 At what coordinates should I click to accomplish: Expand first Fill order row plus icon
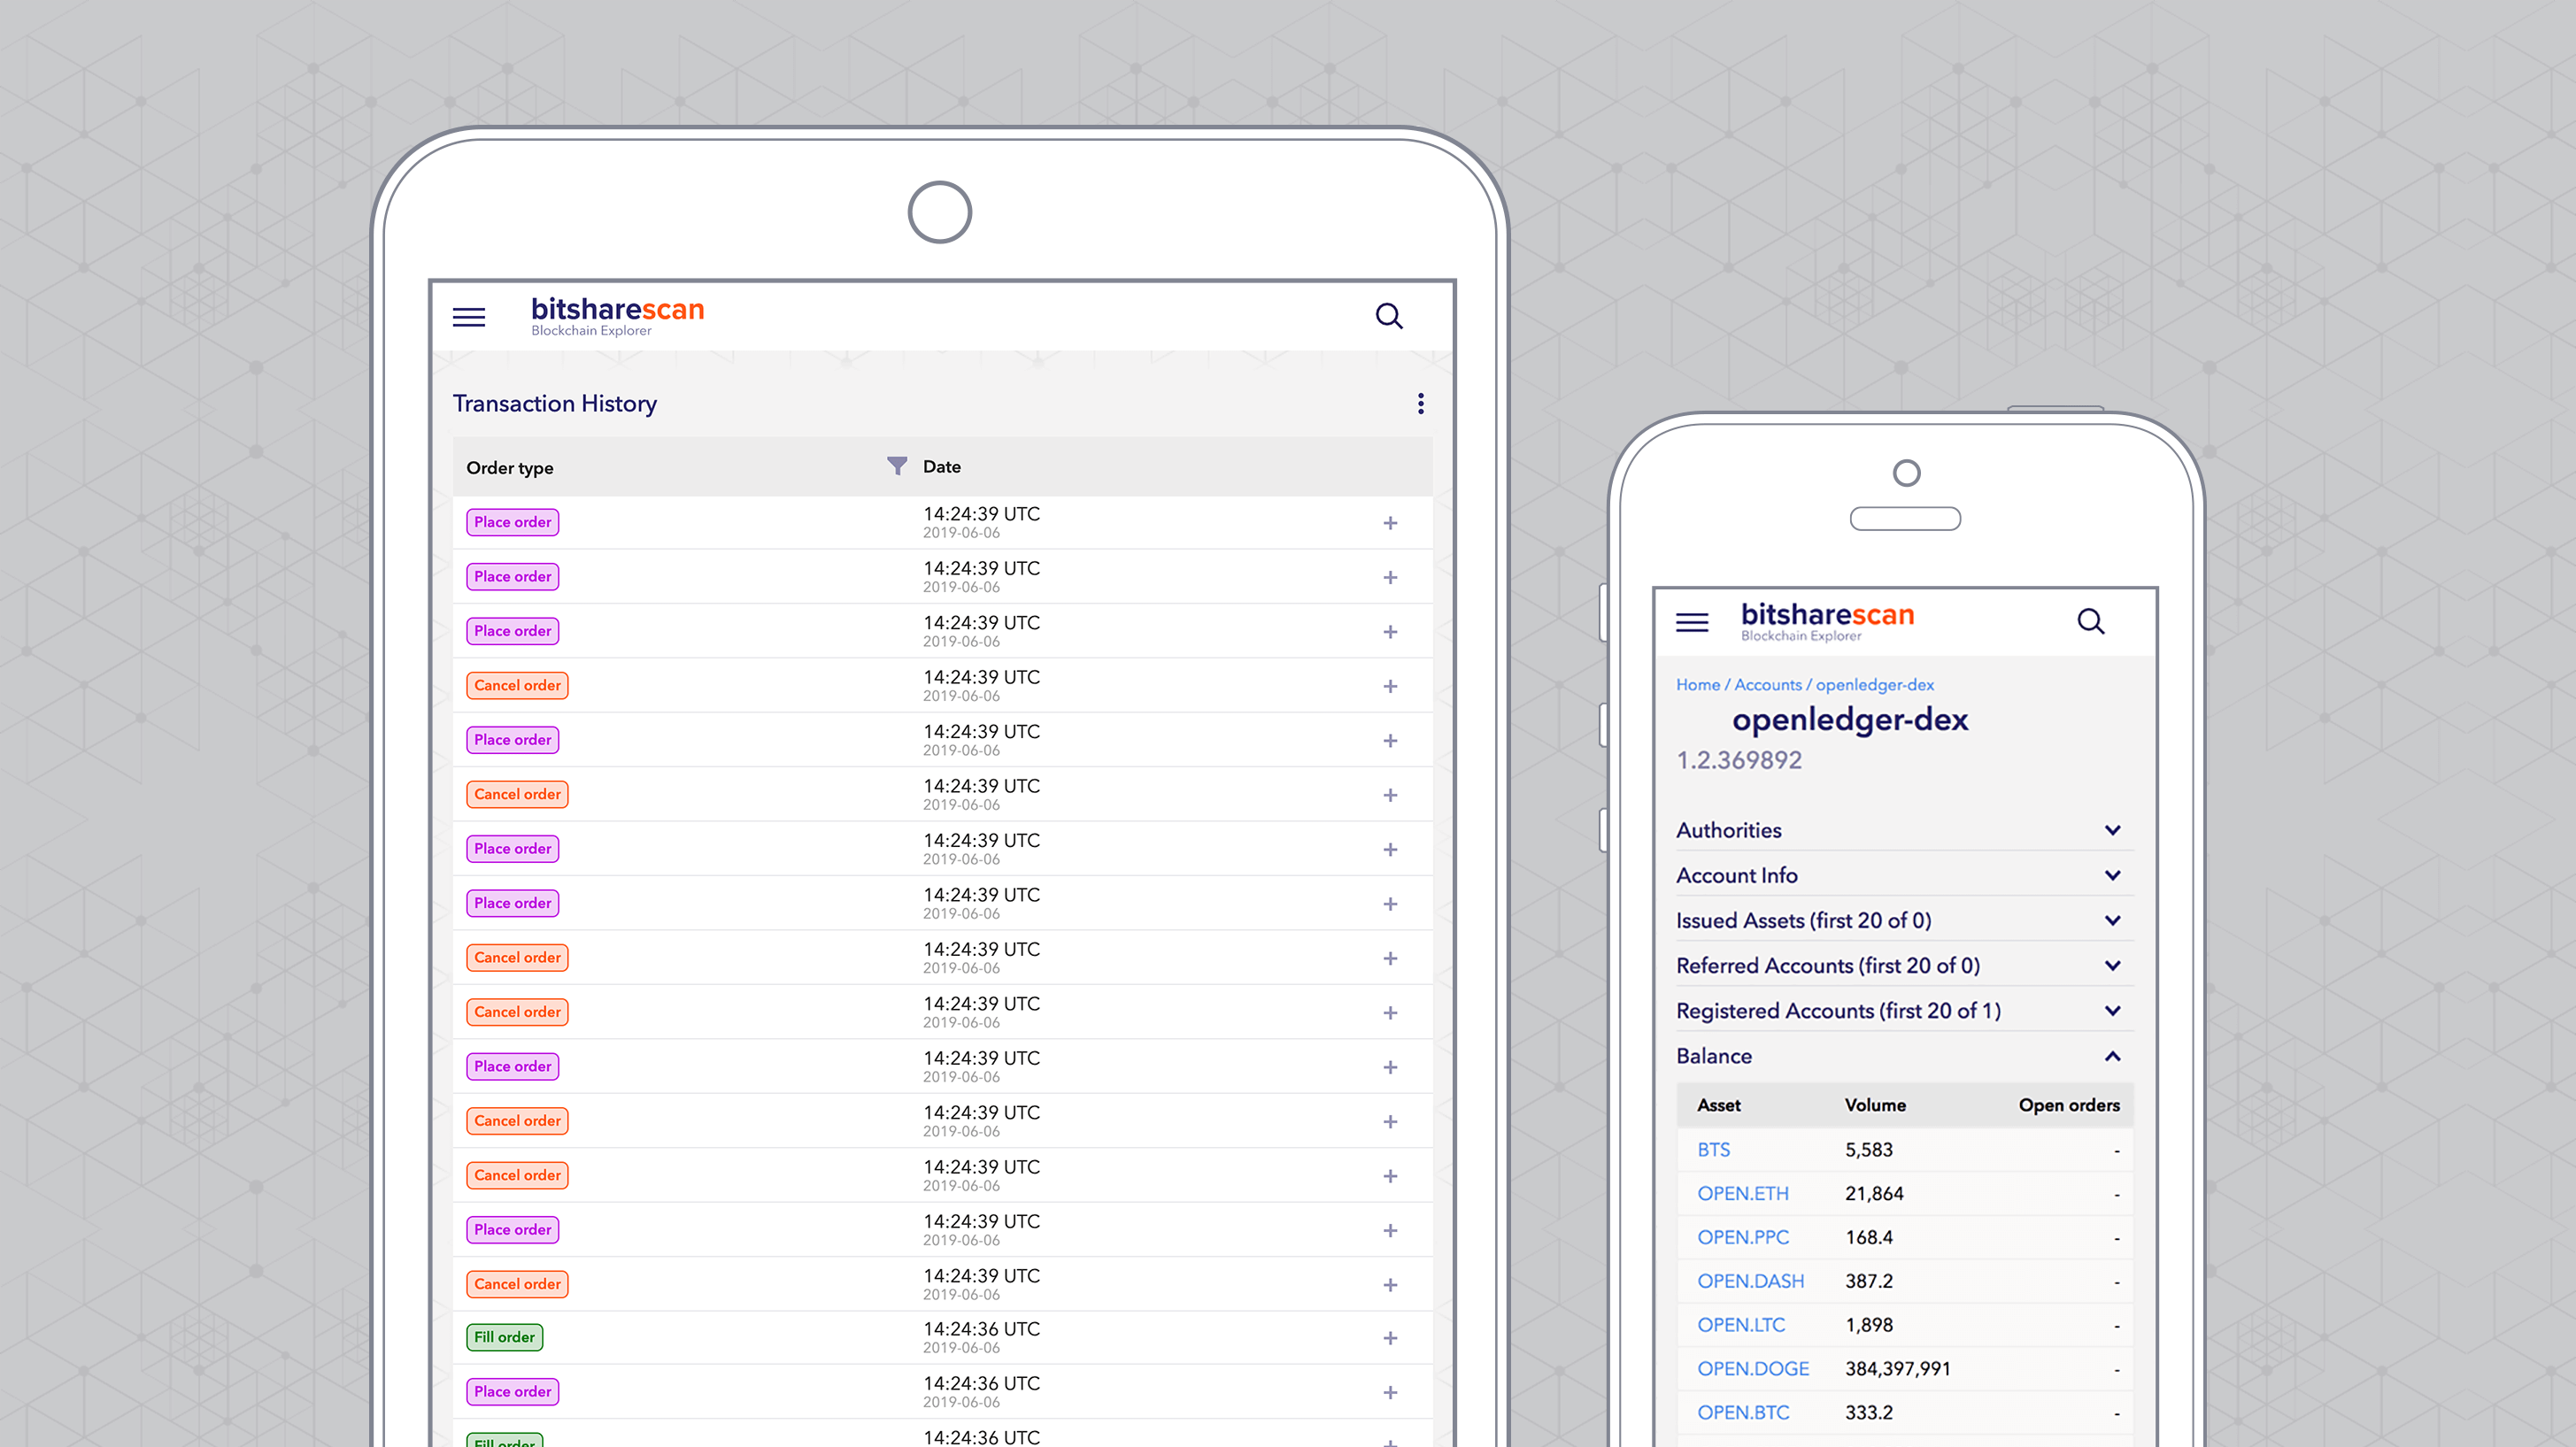tap(1389, 1338)
